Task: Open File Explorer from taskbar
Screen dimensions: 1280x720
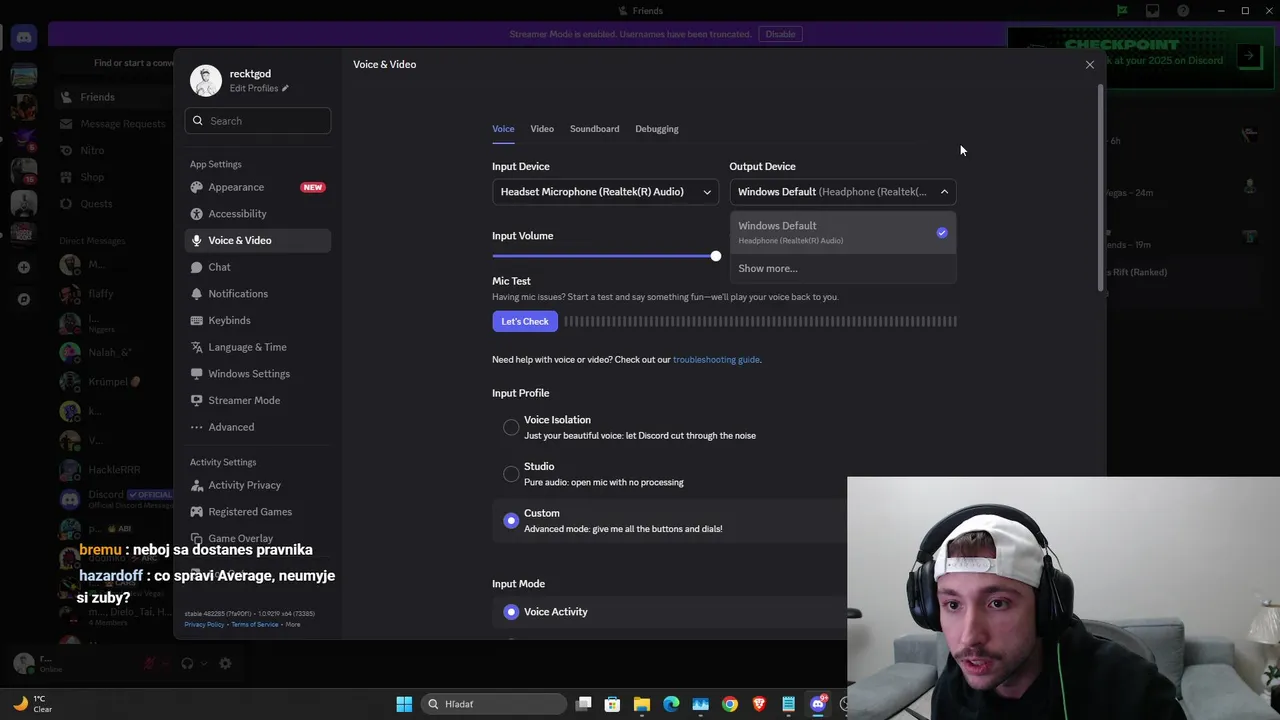Action: [x=642, y=704]
